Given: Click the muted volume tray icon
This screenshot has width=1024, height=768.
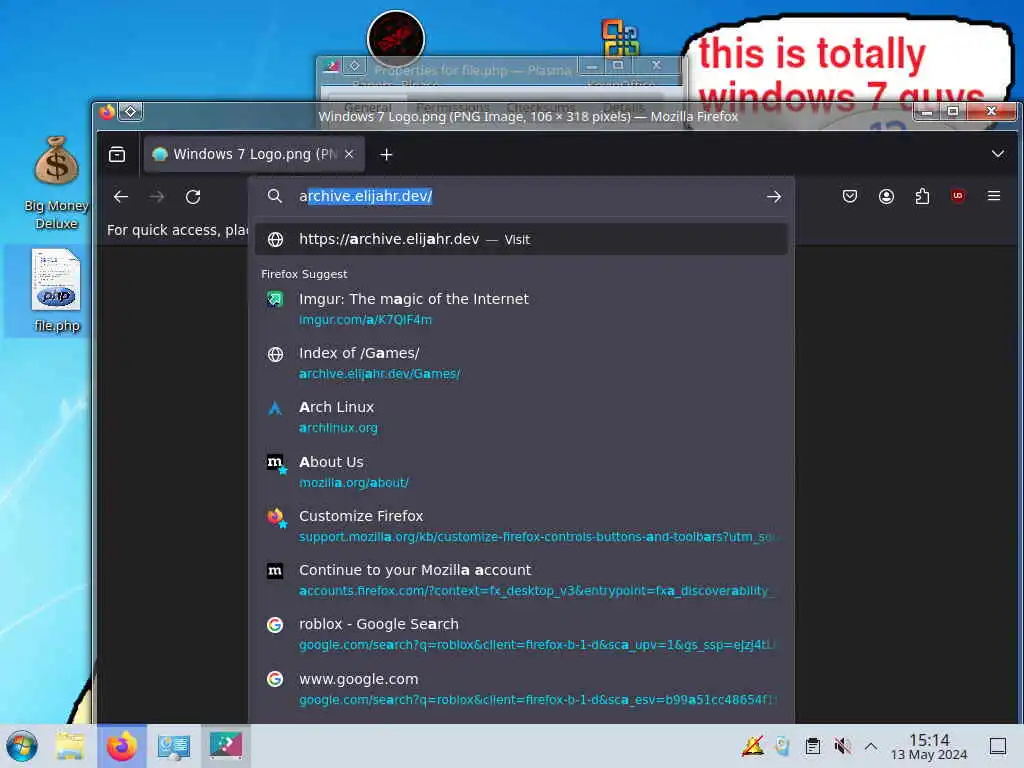Looking at the screenshot, I should click(x=842, y=746).
